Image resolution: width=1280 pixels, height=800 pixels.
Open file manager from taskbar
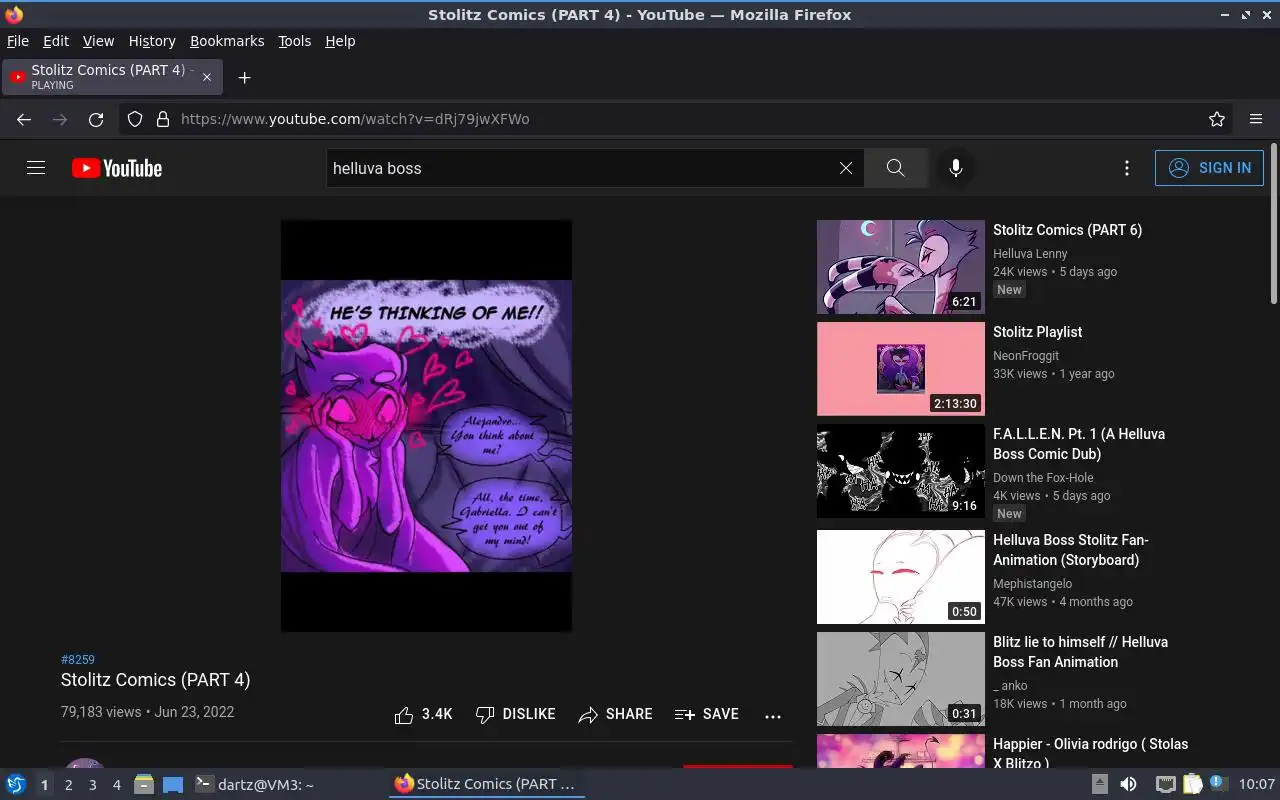pyautogui.click(x=143, y=784)
